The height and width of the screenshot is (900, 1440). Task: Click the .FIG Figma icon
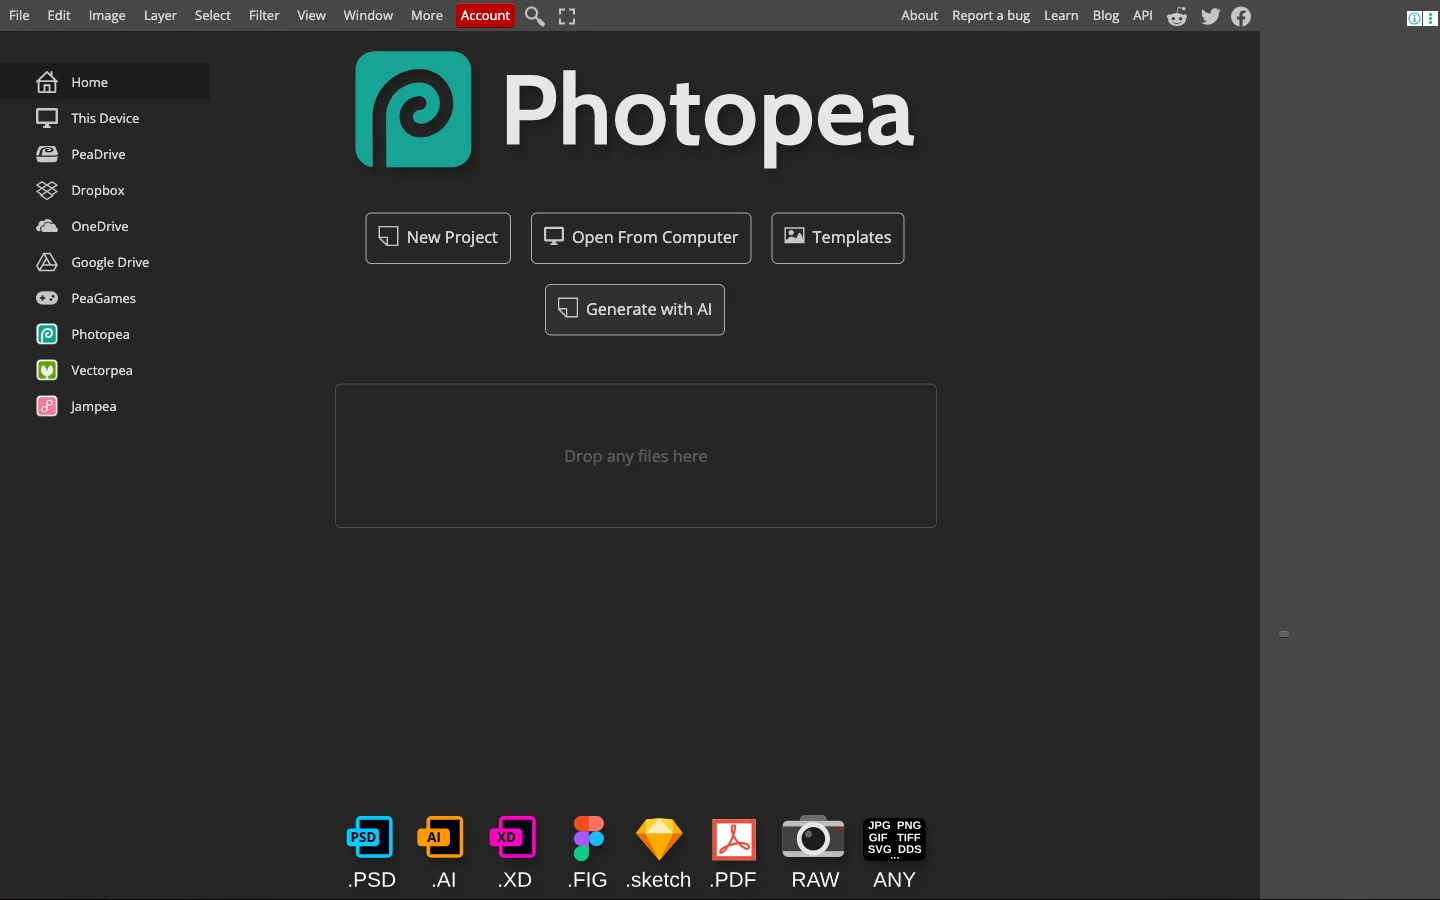[x=588, y=838]
